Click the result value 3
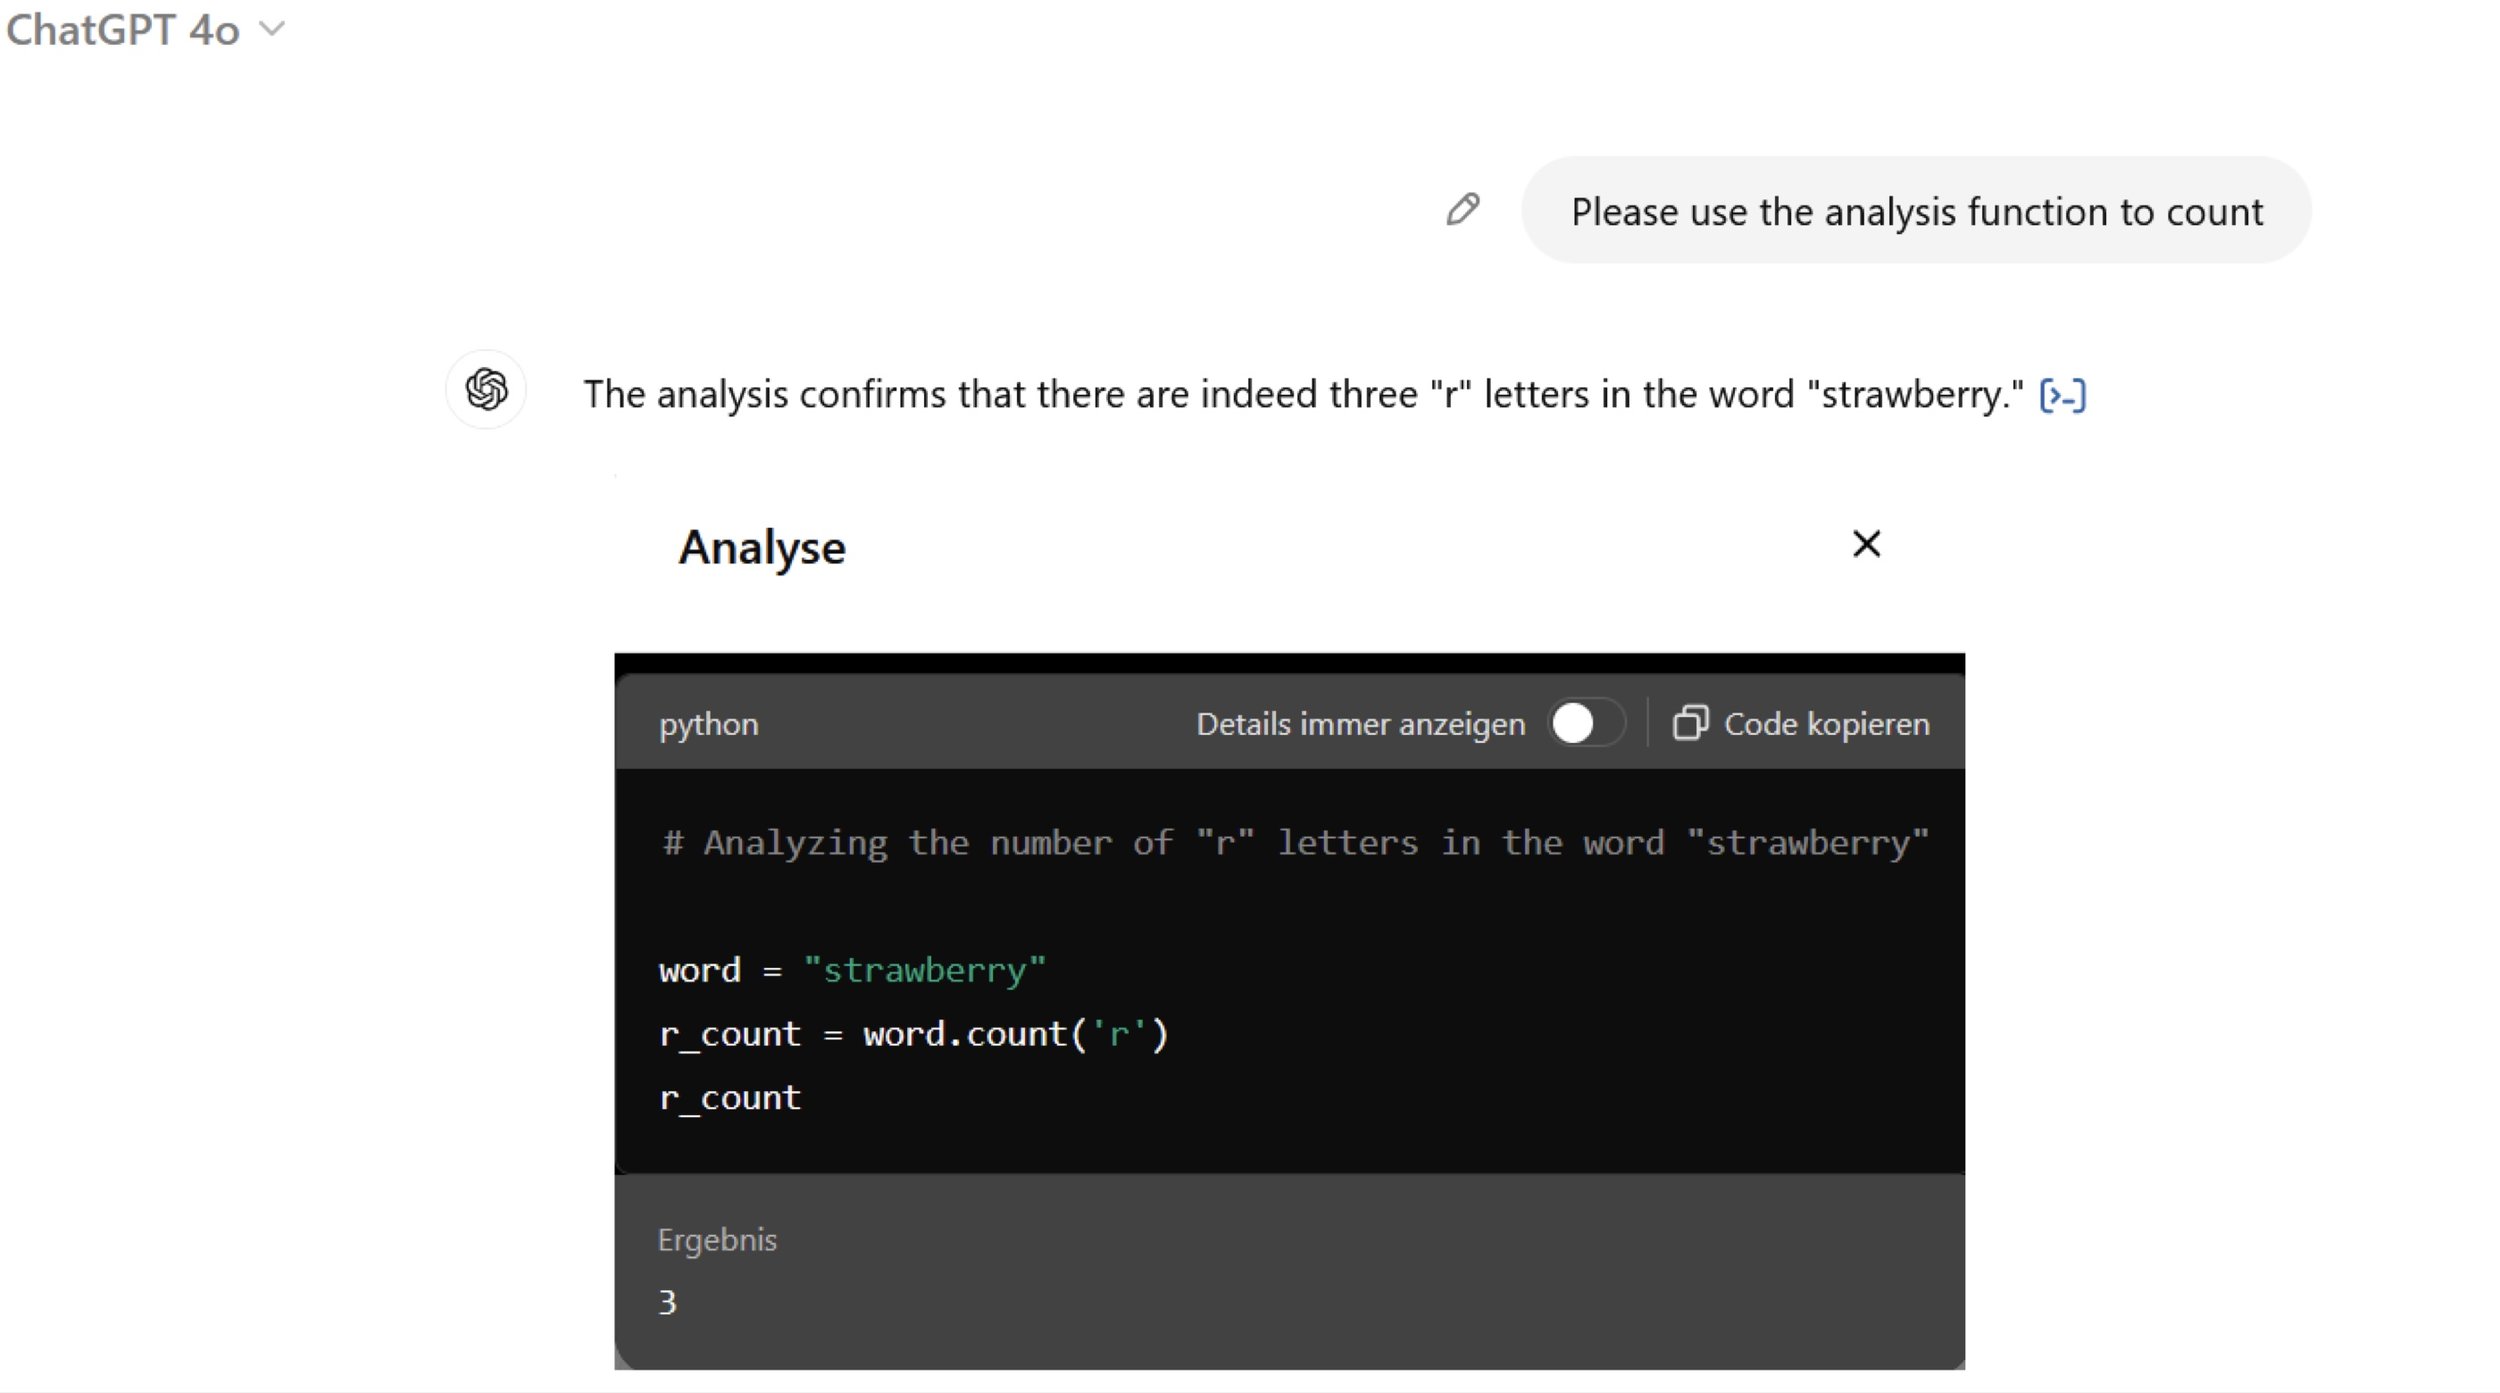Screen dimensions: 2500x1393 pyautogui.click(x=668, y=1302)
